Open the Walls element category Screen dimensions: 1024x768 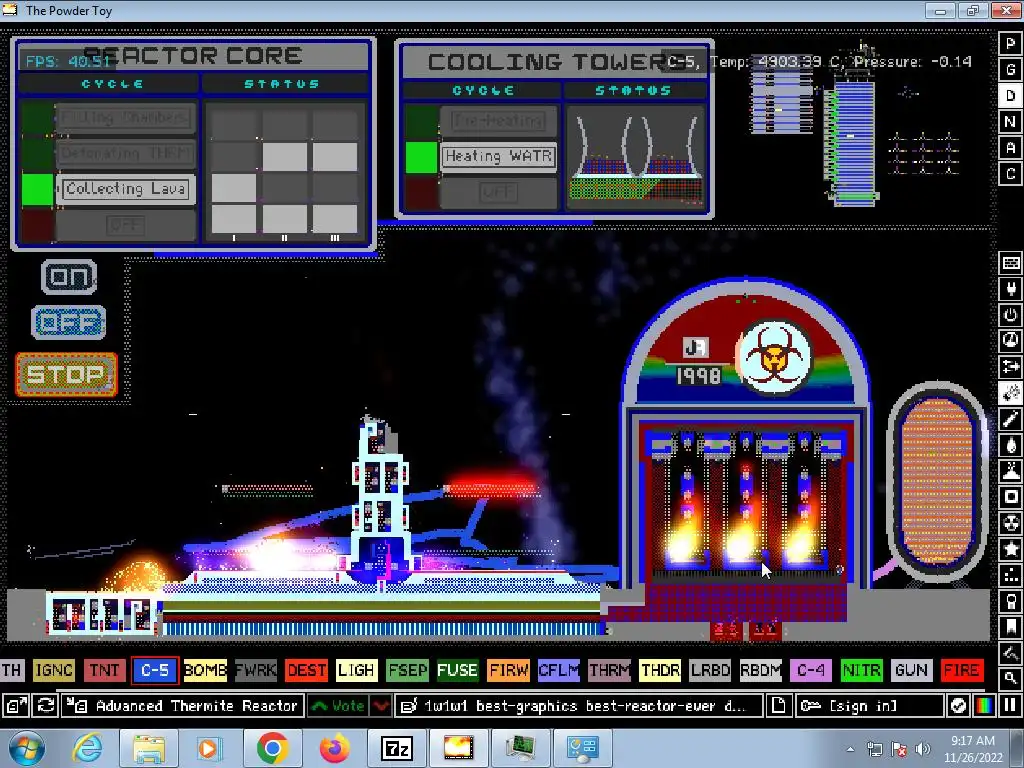(x=1010, y=263)
